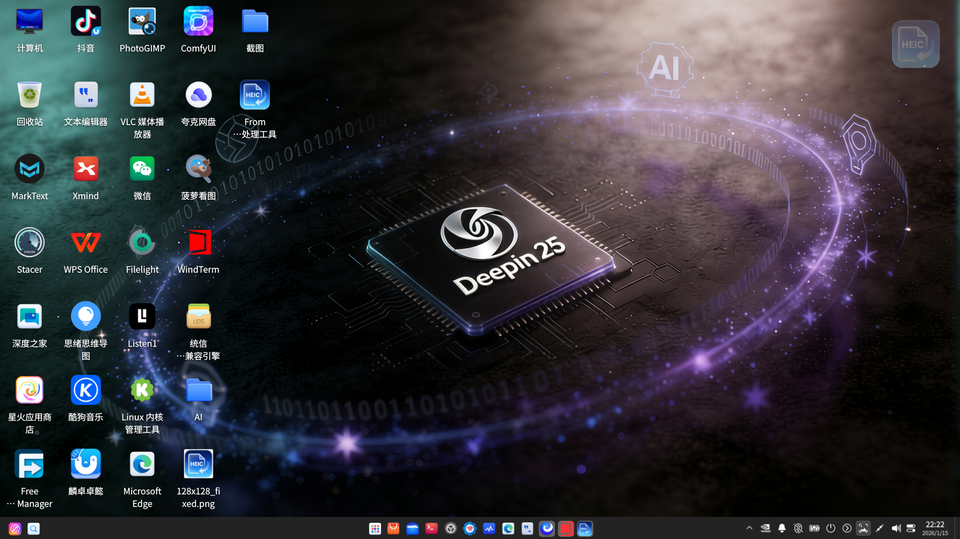This screenshot has width=960, height=539.
Task: Launch the red terminal taskbar icon
Action: point(432,529)
